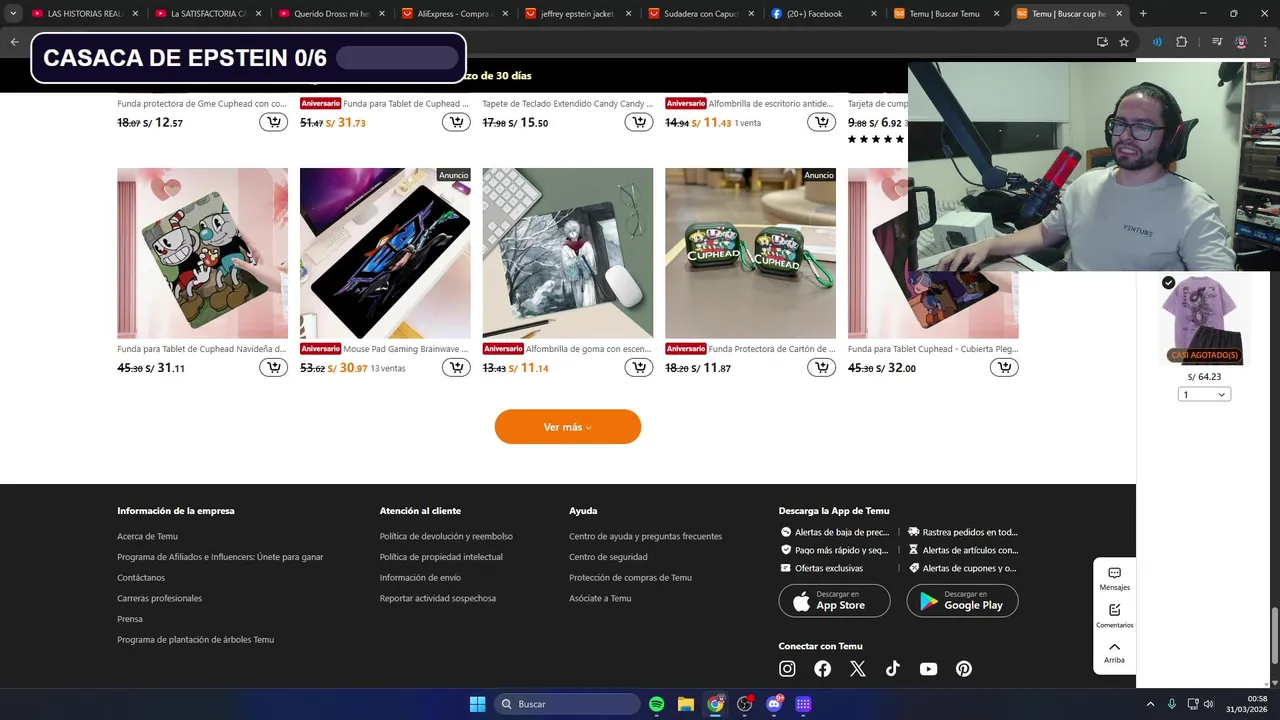
Task: Click the taskbar Buscar search field
Action: (x=568, y=704)
